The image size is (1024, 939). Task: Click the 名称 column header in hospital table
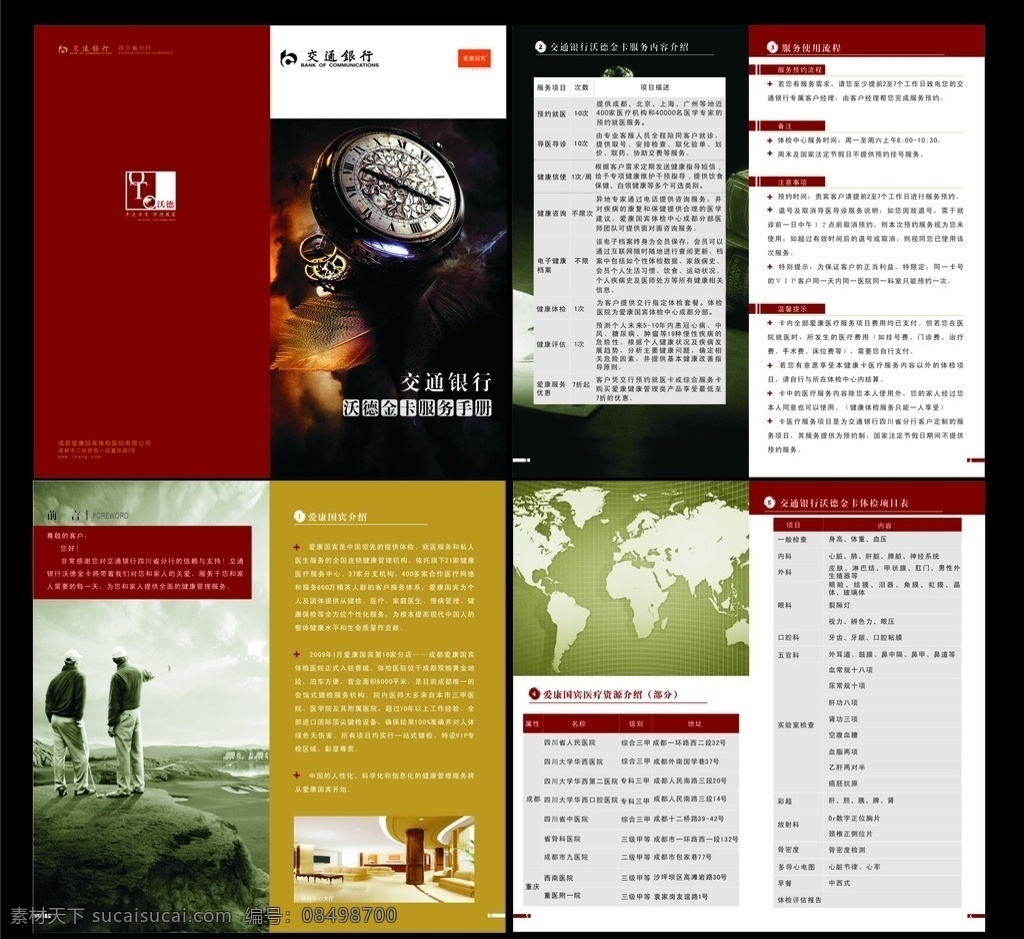(579, 724)
